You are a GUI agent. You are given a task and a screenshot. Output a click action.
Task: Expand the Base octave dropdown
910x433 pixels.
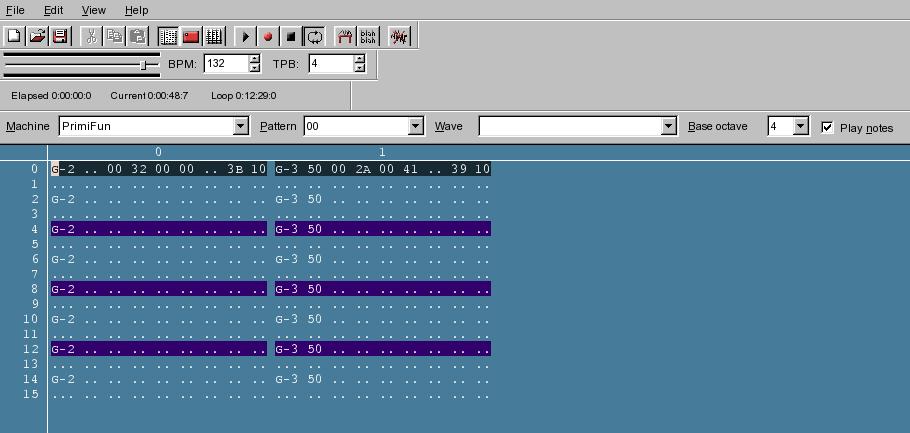[801, 126]
